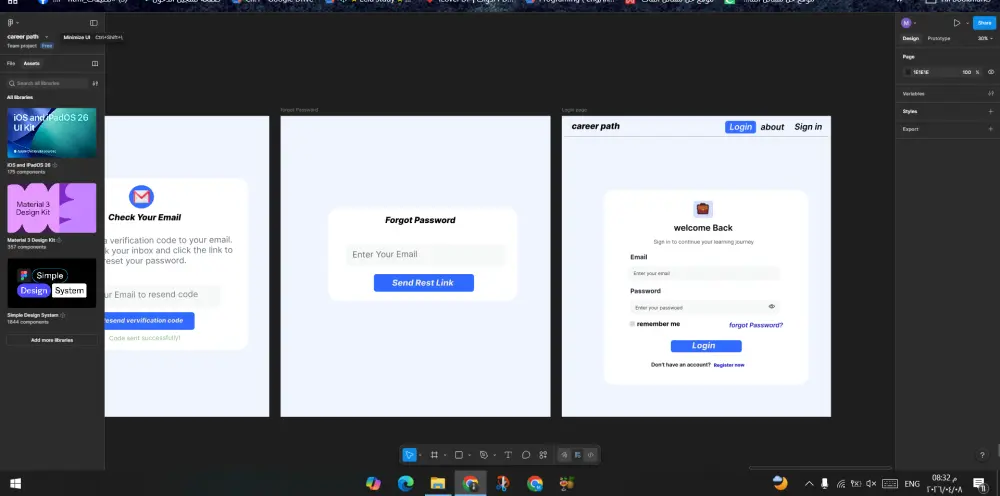Click remember me checkbox on canvas

(x=632, y=324)
